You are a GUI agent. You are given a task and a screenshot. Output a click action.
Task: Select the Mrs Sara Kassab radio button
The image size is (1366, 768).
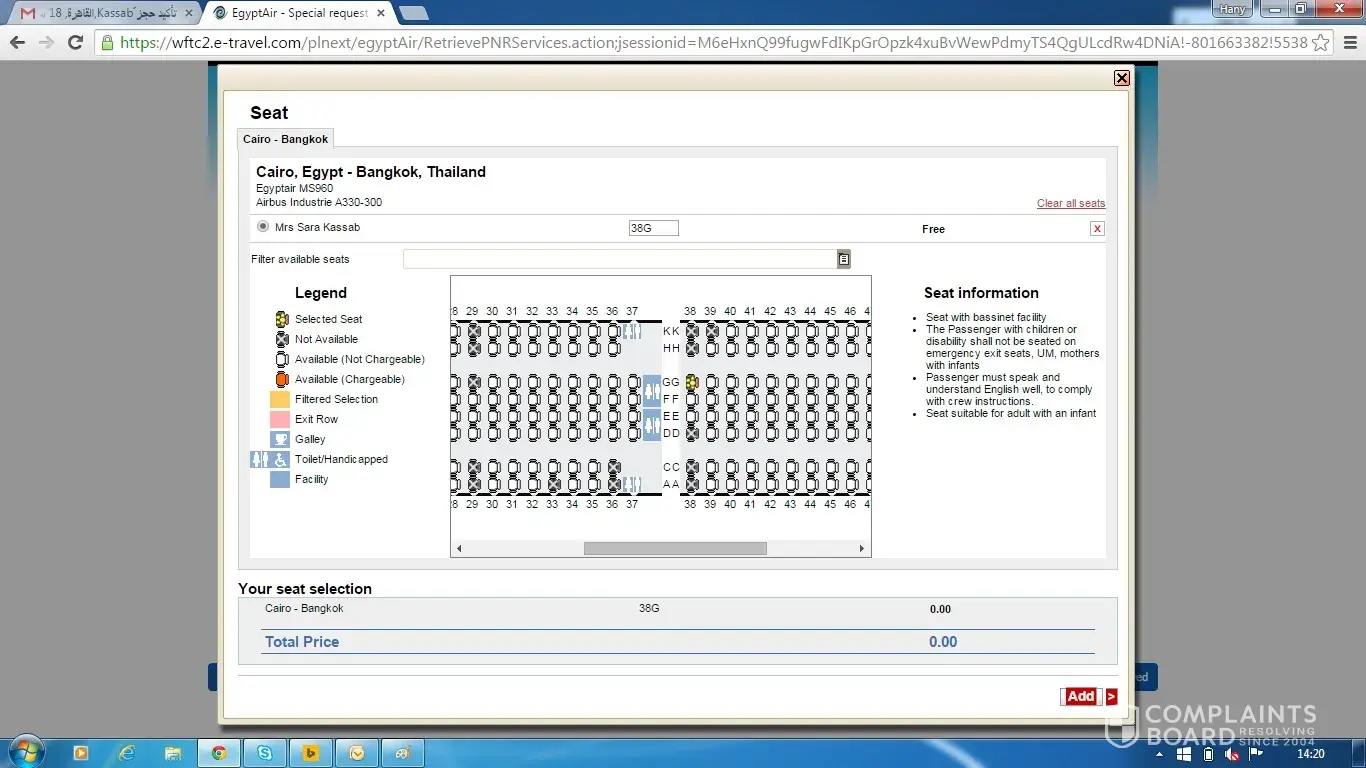pos(263,227)
